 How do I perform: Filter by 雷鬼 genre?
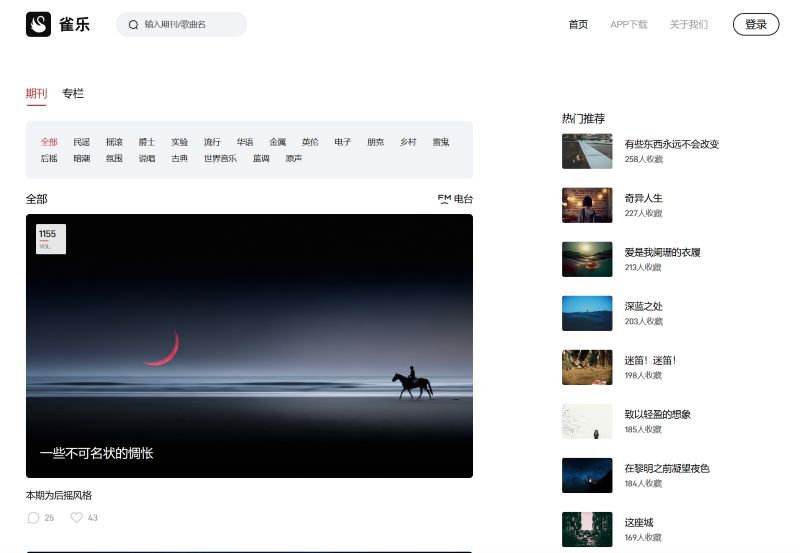click(441, 142)
